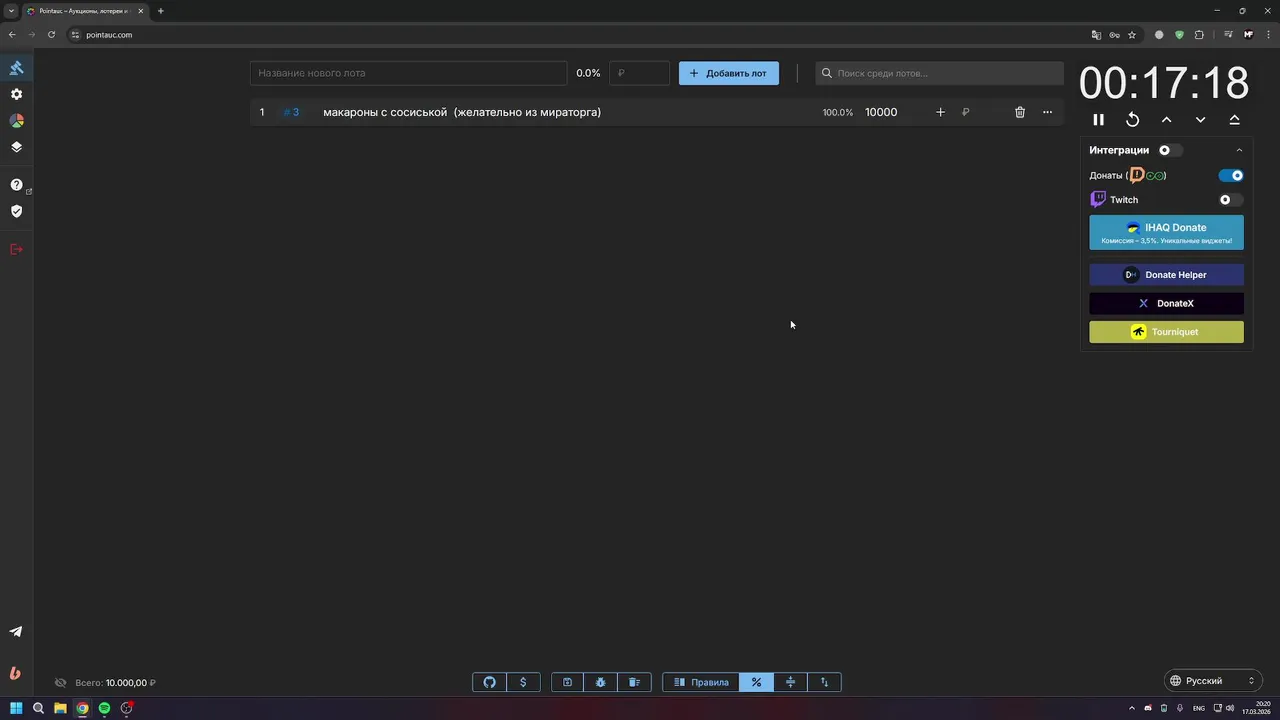Image resolution: width=1280 pixels, height=720 pixels.
Task: Click the #3 lot number label
Action: [x=291, y=112]
